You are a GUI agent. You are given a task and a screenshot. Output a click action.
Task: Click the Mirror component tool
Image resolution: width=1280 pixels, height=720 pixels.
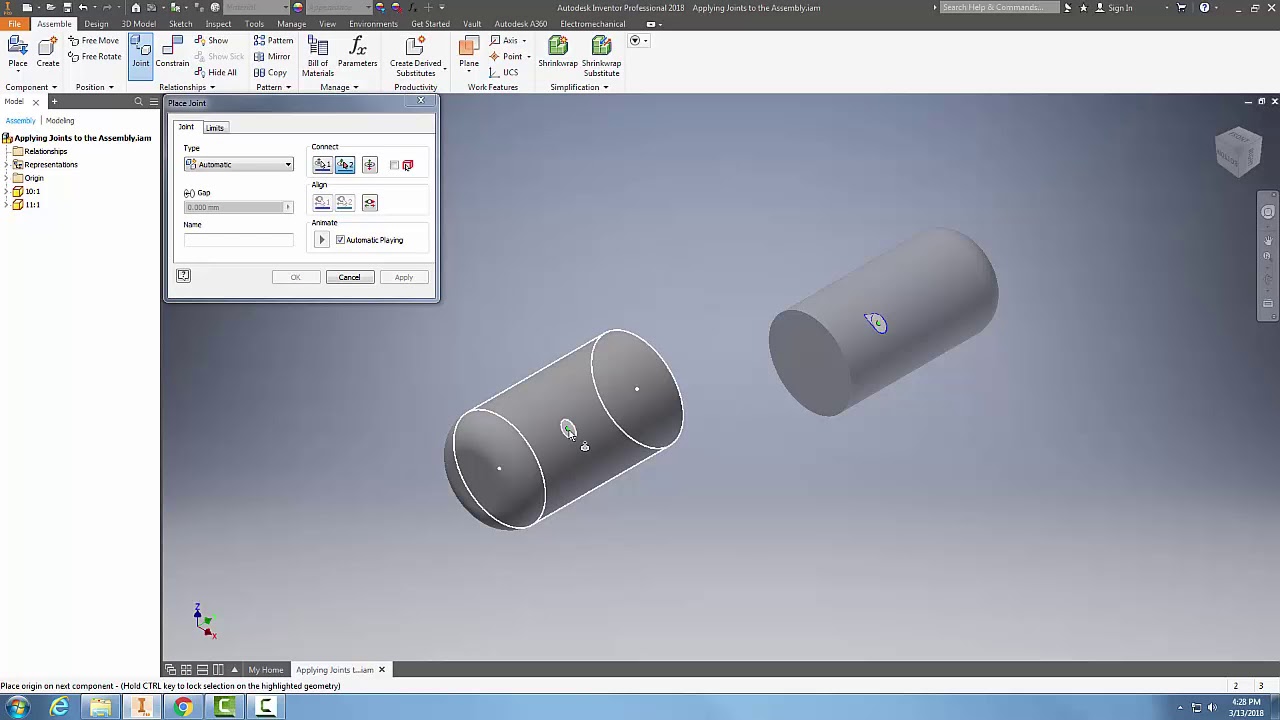pos(272,56)
